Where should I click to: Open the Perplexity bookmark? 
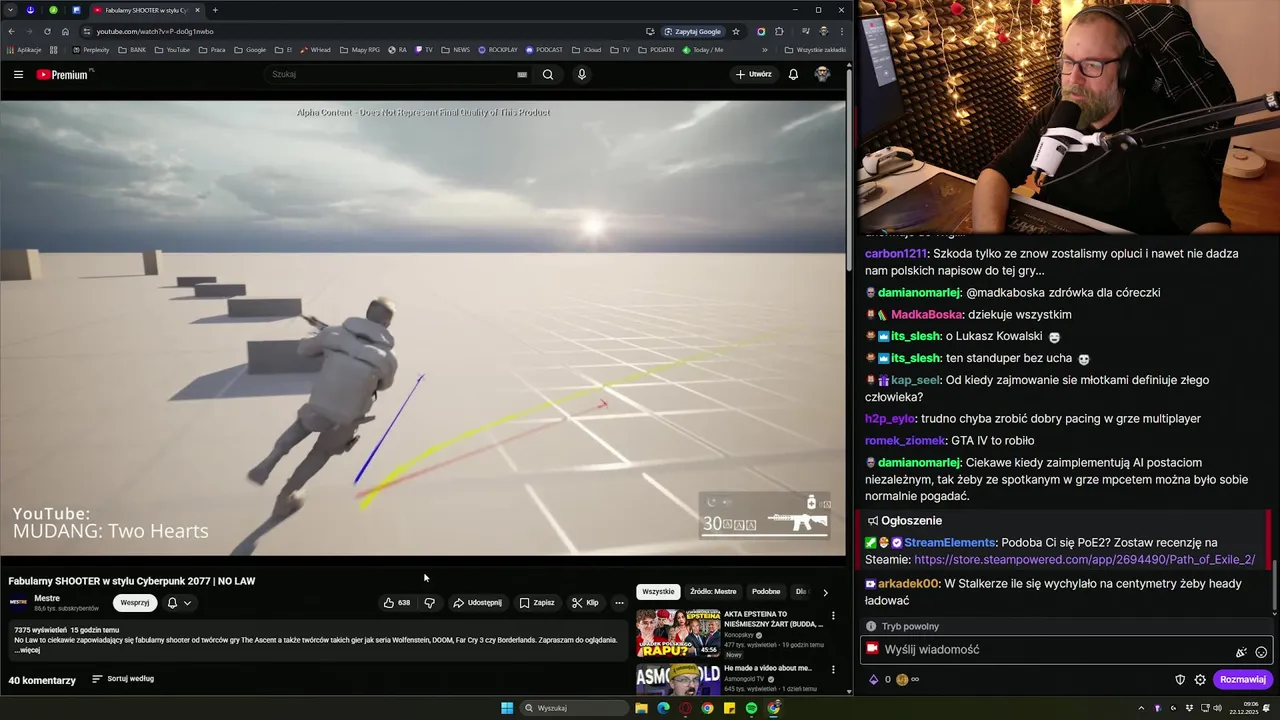pyautogui.click(x=90, y=49)
